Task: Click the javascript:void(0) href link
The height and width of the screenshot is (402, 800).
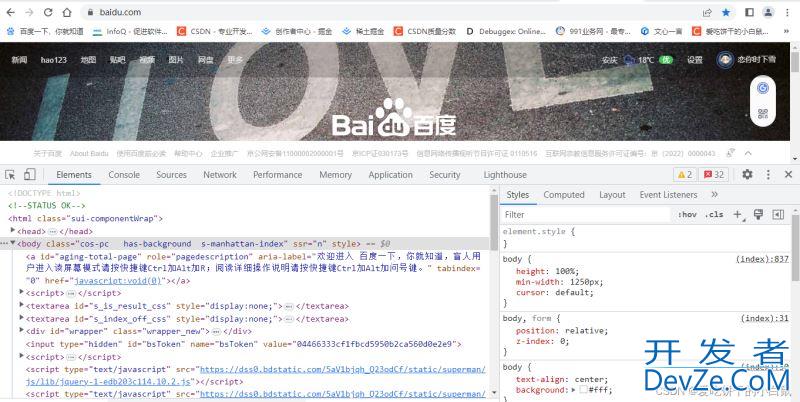Action: tap(118, 281)
